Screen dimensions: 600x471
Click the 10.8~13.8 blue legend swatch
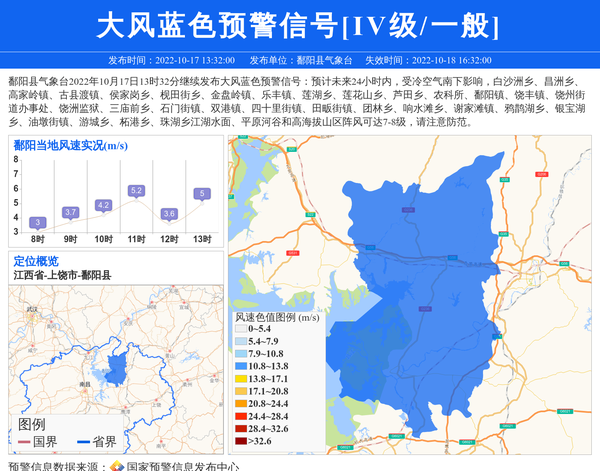[x=240, y=367]
